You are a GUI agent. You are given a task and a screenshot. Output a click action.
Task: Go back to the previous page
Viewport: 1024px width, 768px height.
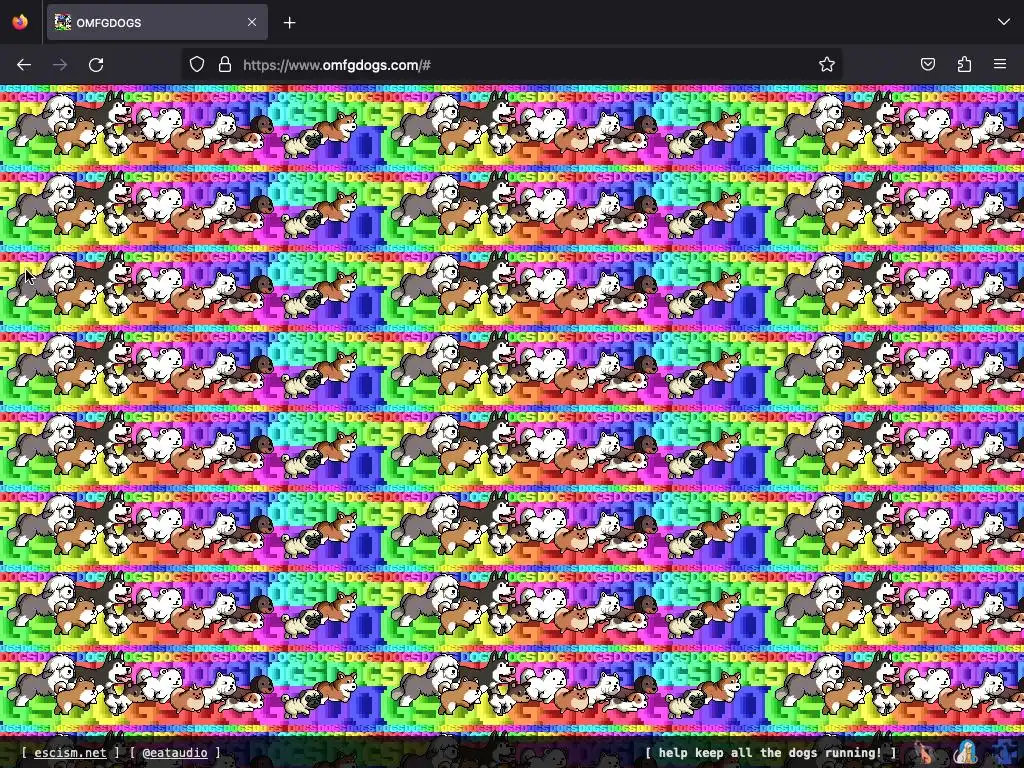tap(24, 65)
